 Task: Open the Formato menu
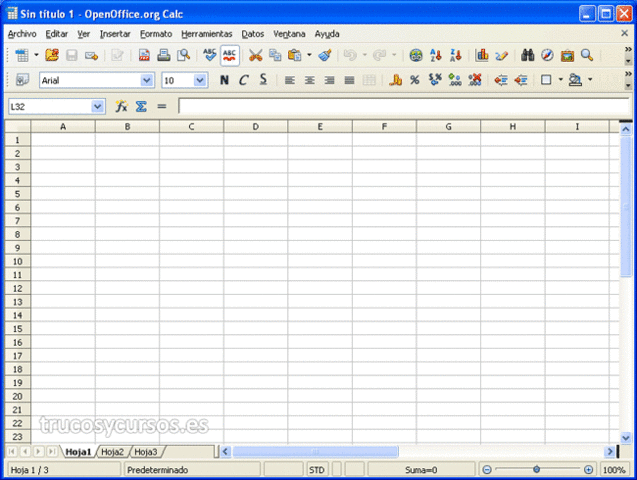click(x=156, y=34)
